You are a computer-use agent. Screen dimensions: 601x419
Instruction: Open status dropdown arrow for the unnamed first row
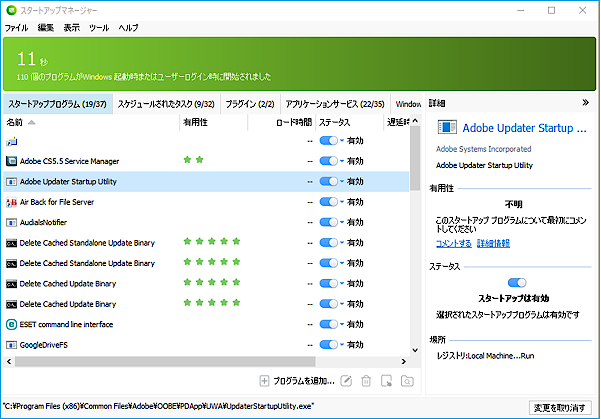click(x=342, y=141)
